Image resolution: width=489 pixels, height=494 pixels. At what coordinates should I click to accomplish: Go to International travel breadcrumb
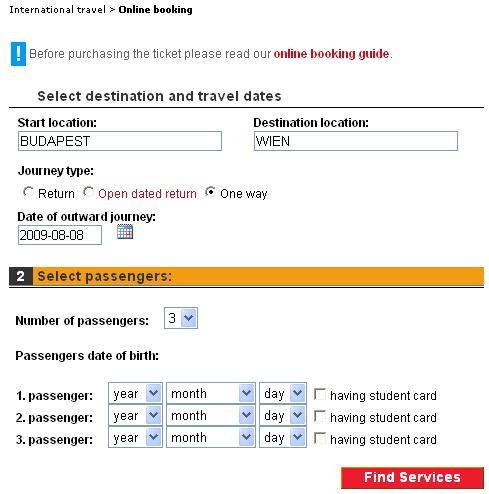click(57, 10)
